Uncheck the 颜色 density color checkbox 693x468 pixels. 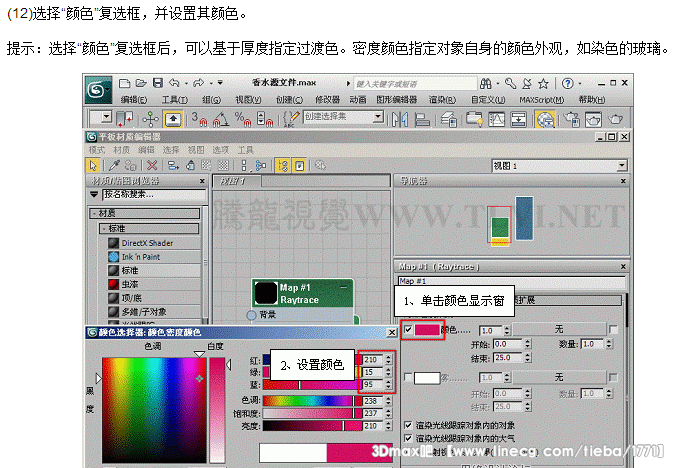[408, 329]
